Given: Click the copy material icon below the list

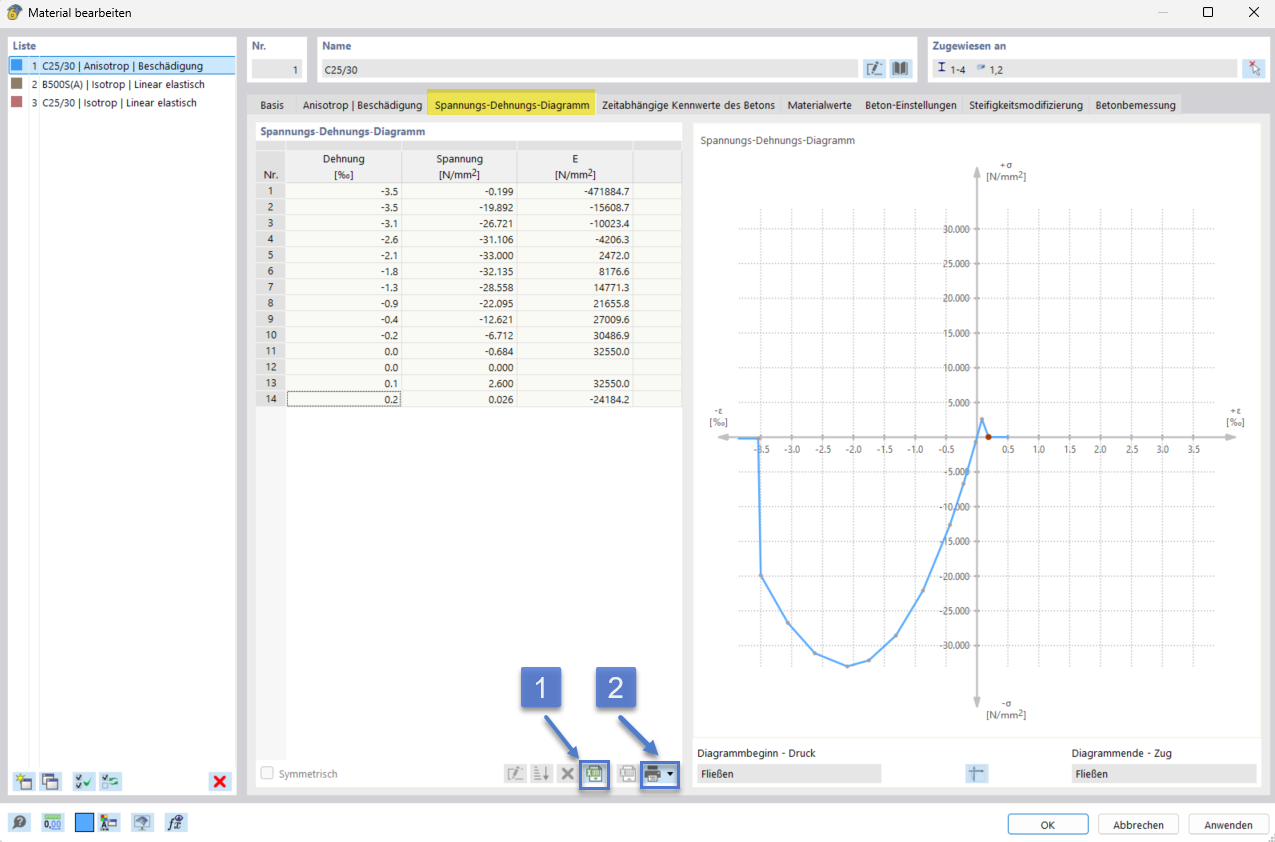Looking at the screenshot, I should click(50, 781).
